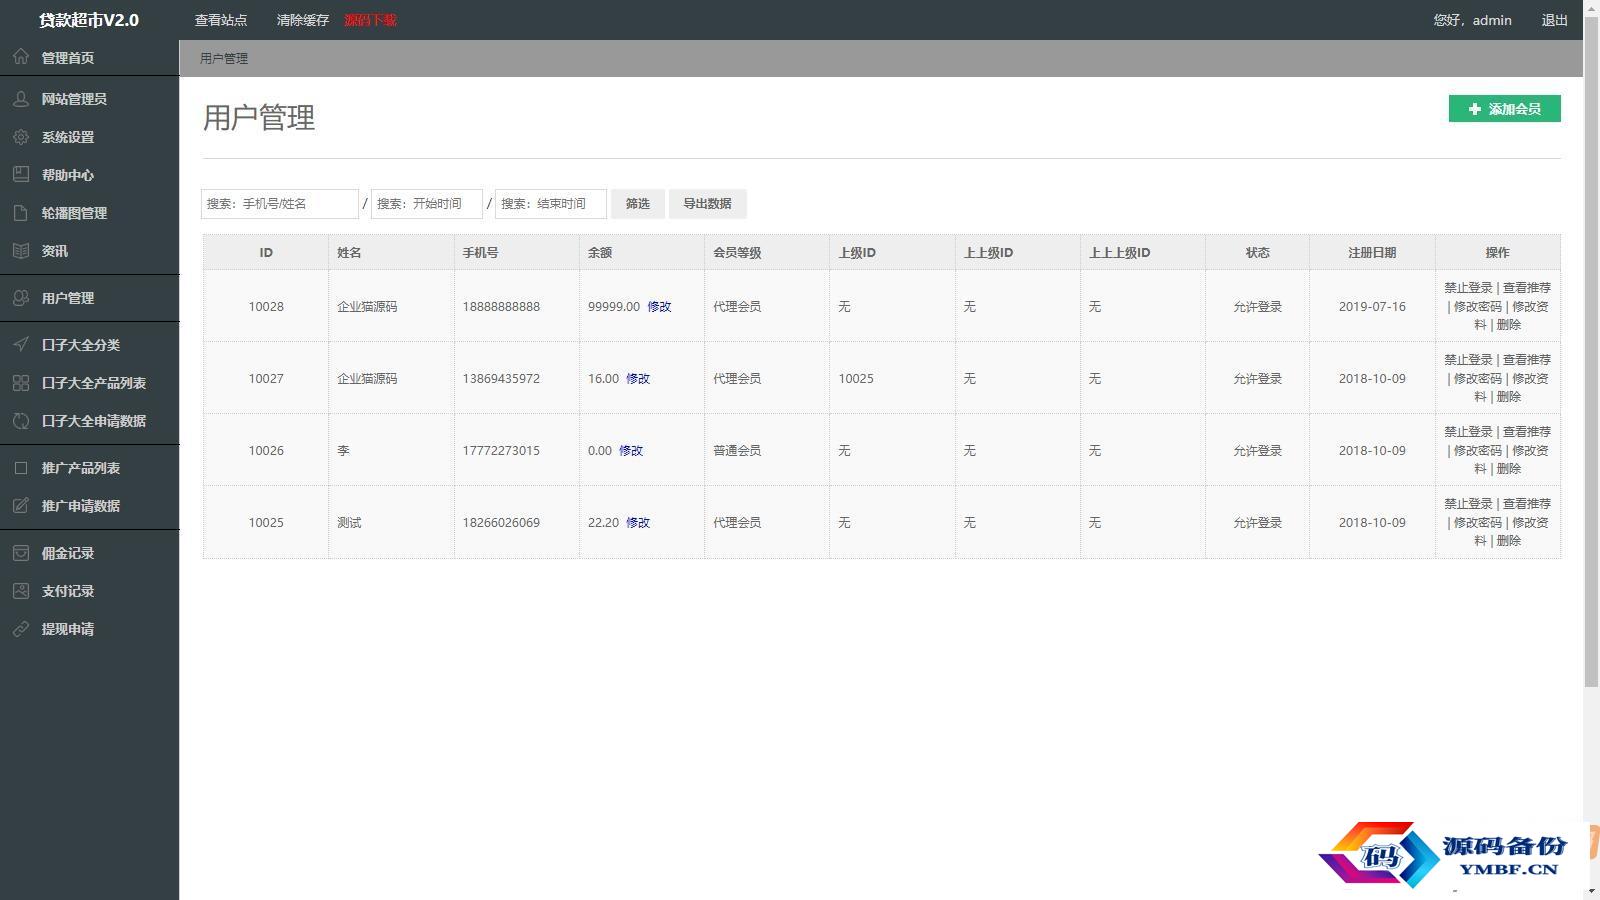
Task: Click the square icon beside 推广产品列表
Action: tap(21, 468)
